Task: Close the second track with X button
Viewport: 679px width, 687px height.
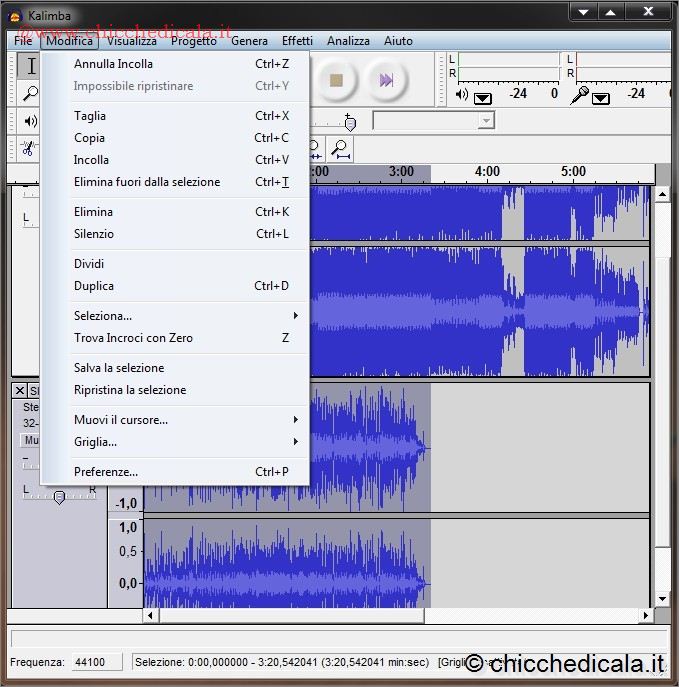Action: click(19, 391)
